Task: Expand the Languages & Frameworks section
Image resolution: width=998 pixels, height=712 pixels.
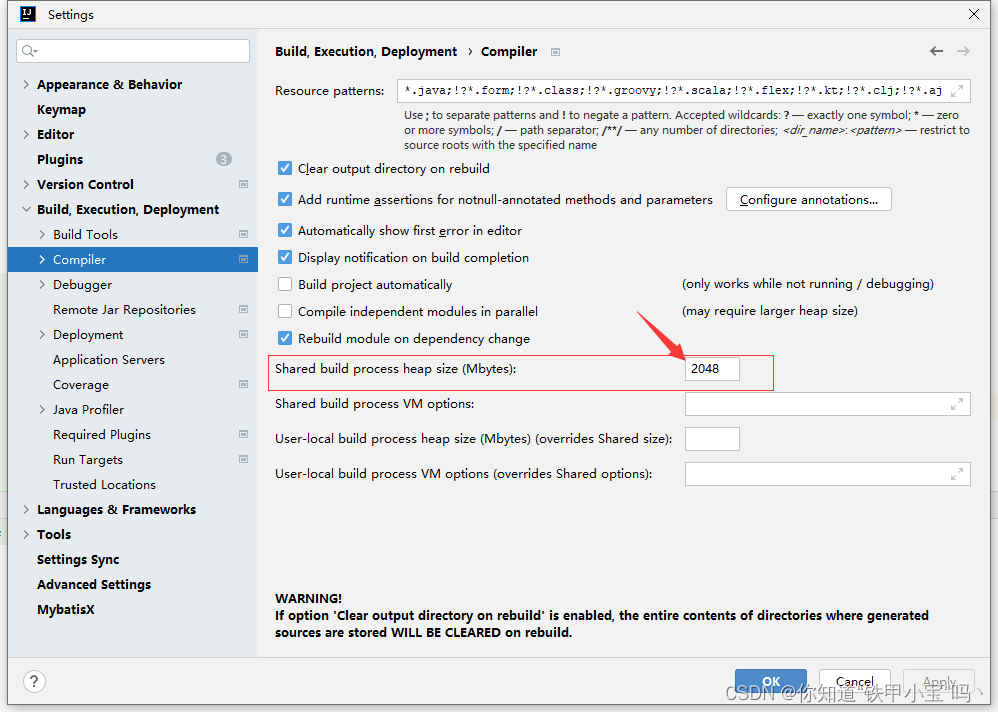Action: click(x=26, y=510)
